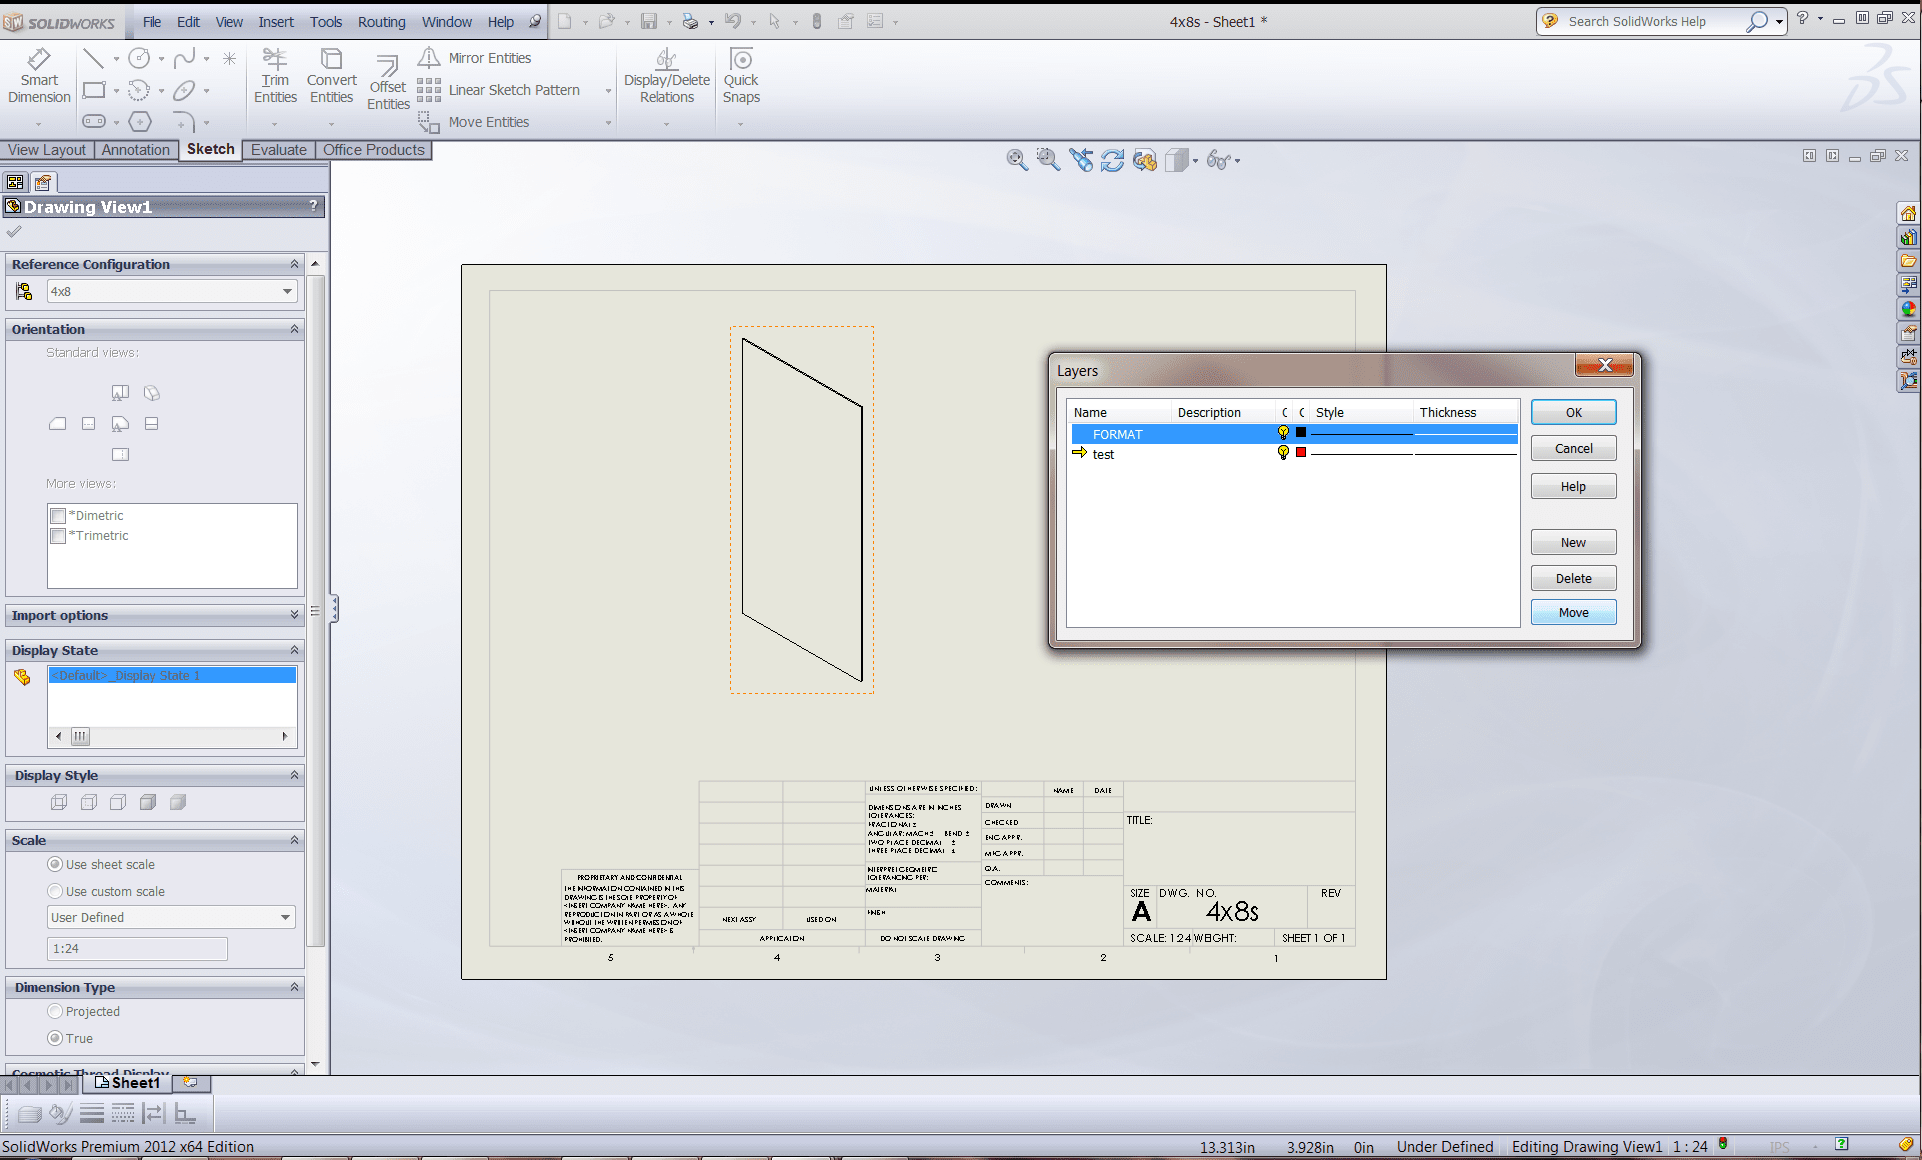The width and height of the screenshot is (1922, 1160).
Task: Click Move in Layers dialog
Action: pos(1573,612)
